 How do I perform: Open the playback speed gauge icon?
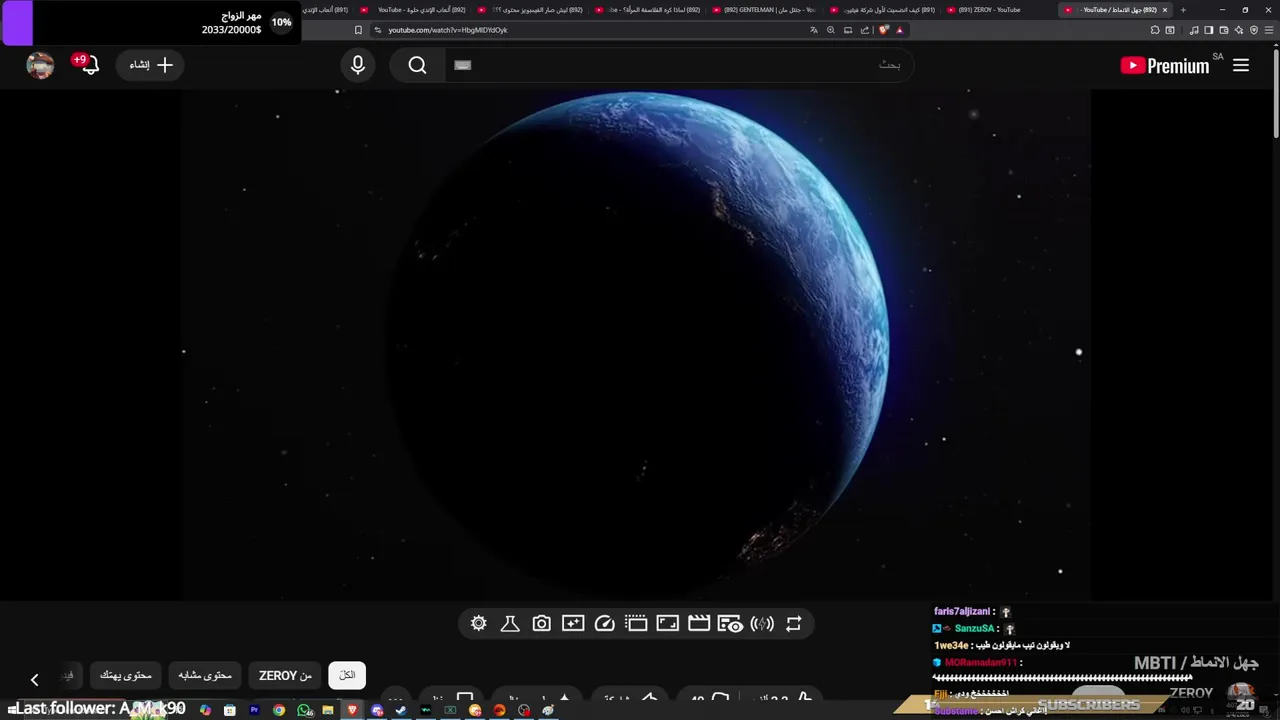pyautogui.click(x=604, y=624)
